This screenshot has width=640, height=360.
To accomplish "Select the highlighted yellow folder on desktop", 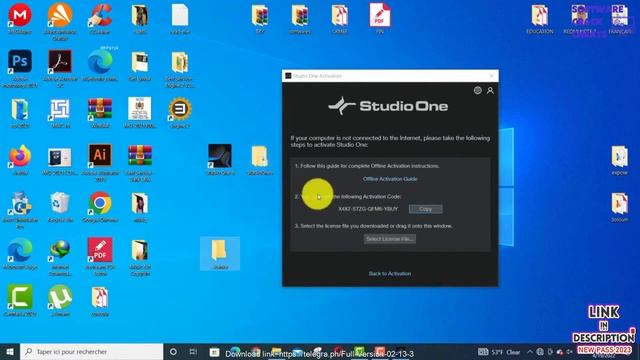I will (x=220, y=253).
